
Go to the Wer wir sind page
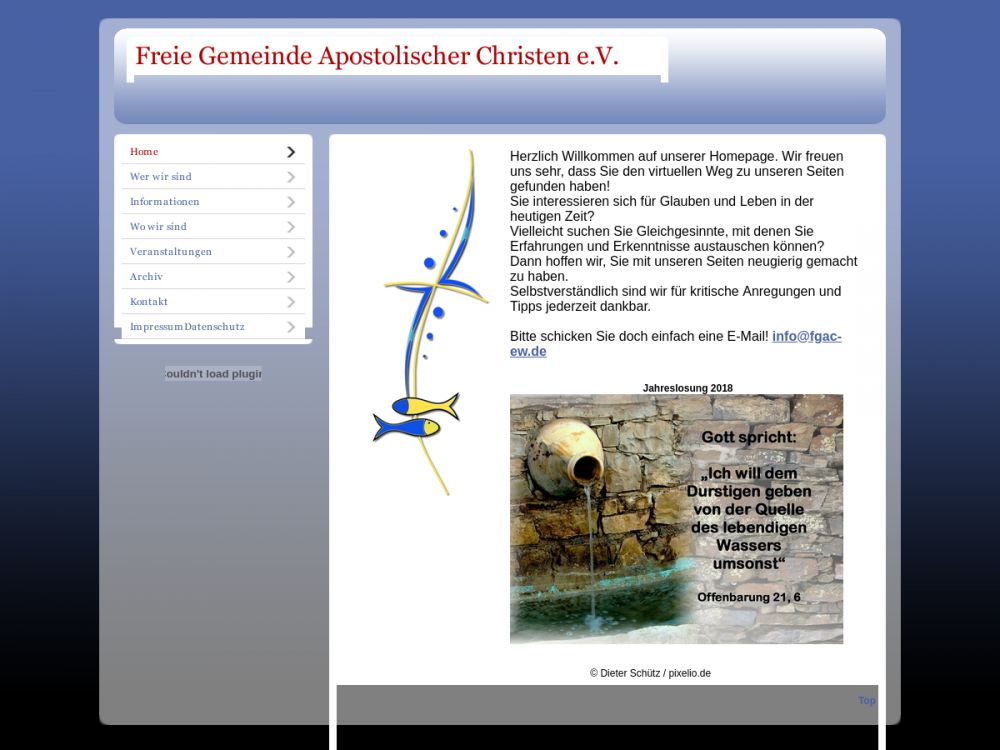160,177
